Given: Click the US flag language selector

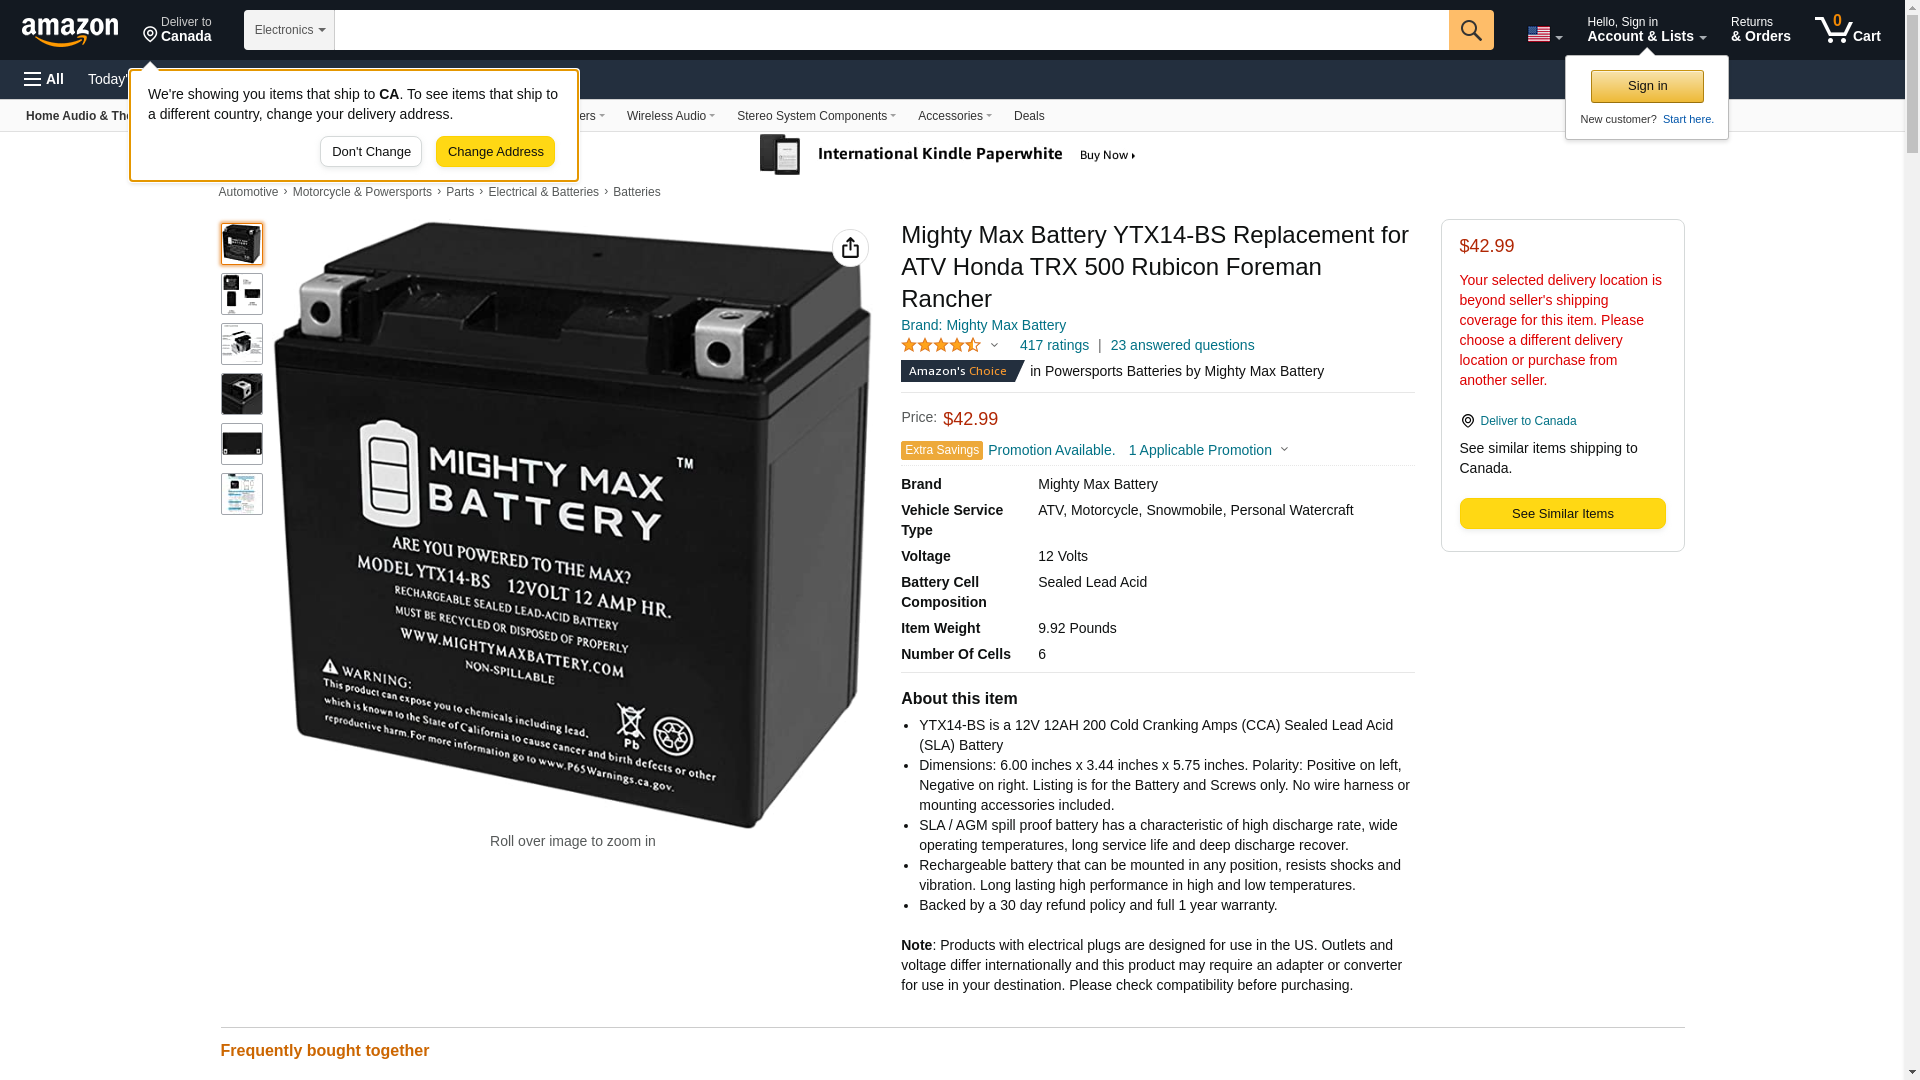Looking at the screenshot, I should (x=1544, y=34).
